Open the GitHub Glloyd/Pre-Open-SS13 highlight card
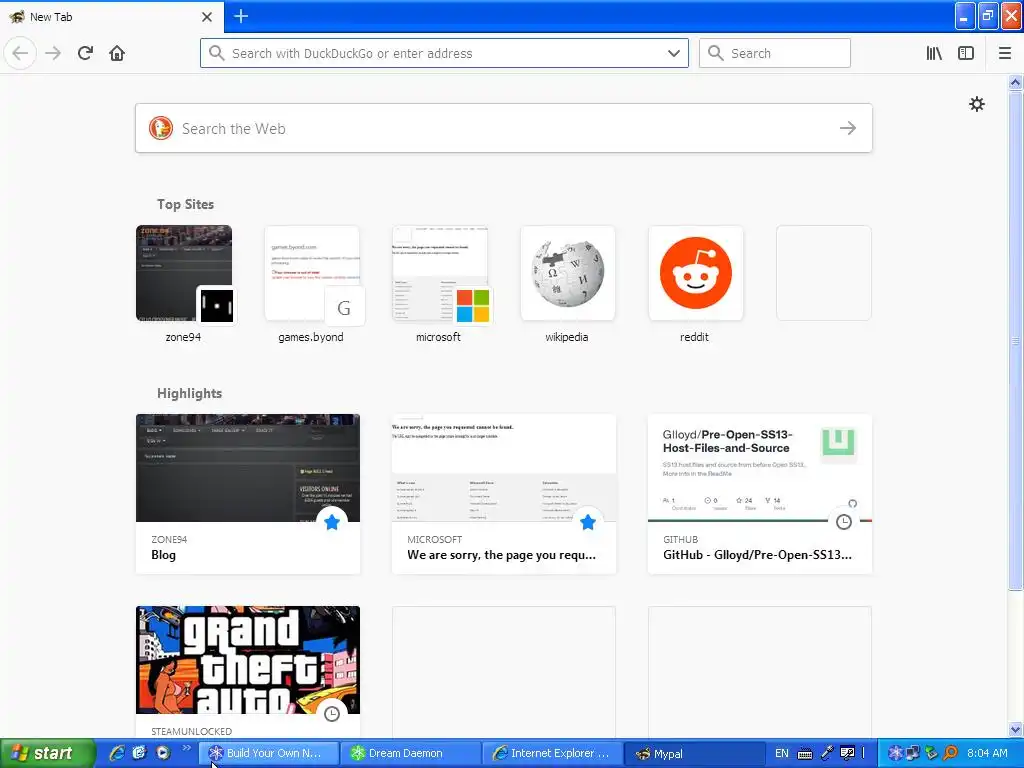The height and width of the screenshot is (768, 1024). tap(760, 494)
